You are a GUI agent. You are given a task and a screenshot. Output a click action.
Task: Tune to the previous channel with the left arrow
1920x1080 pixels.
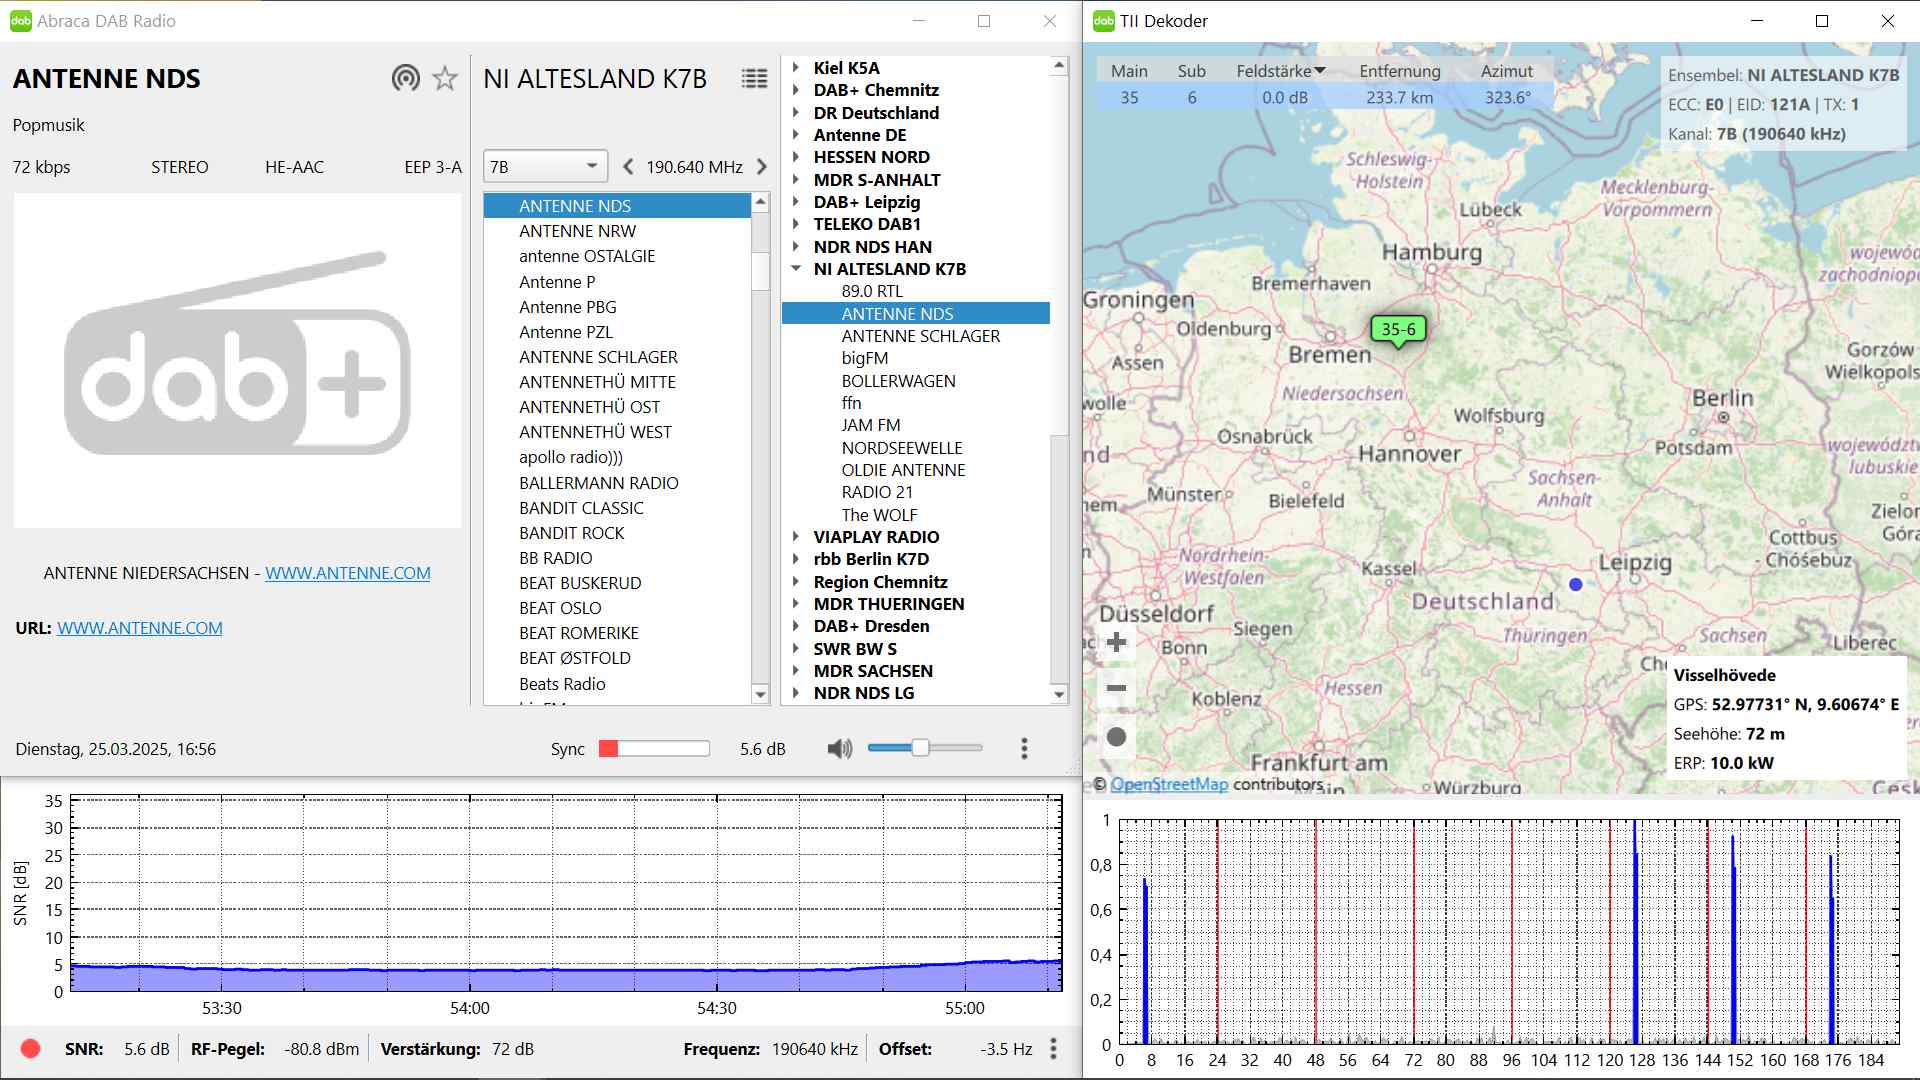[x=628, y=167]
